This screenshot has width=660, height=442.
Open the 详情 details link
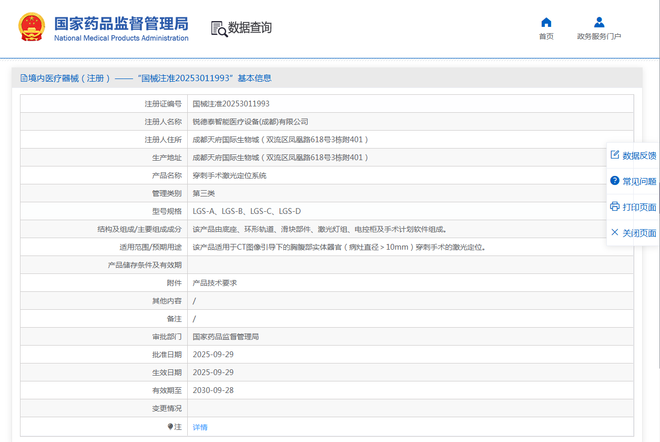tap(200, 427)
